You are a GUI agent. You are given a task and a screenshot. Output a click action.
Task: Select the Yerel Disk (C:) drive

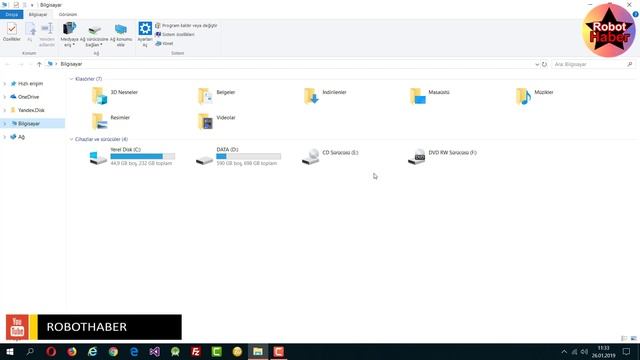point(132,156)
